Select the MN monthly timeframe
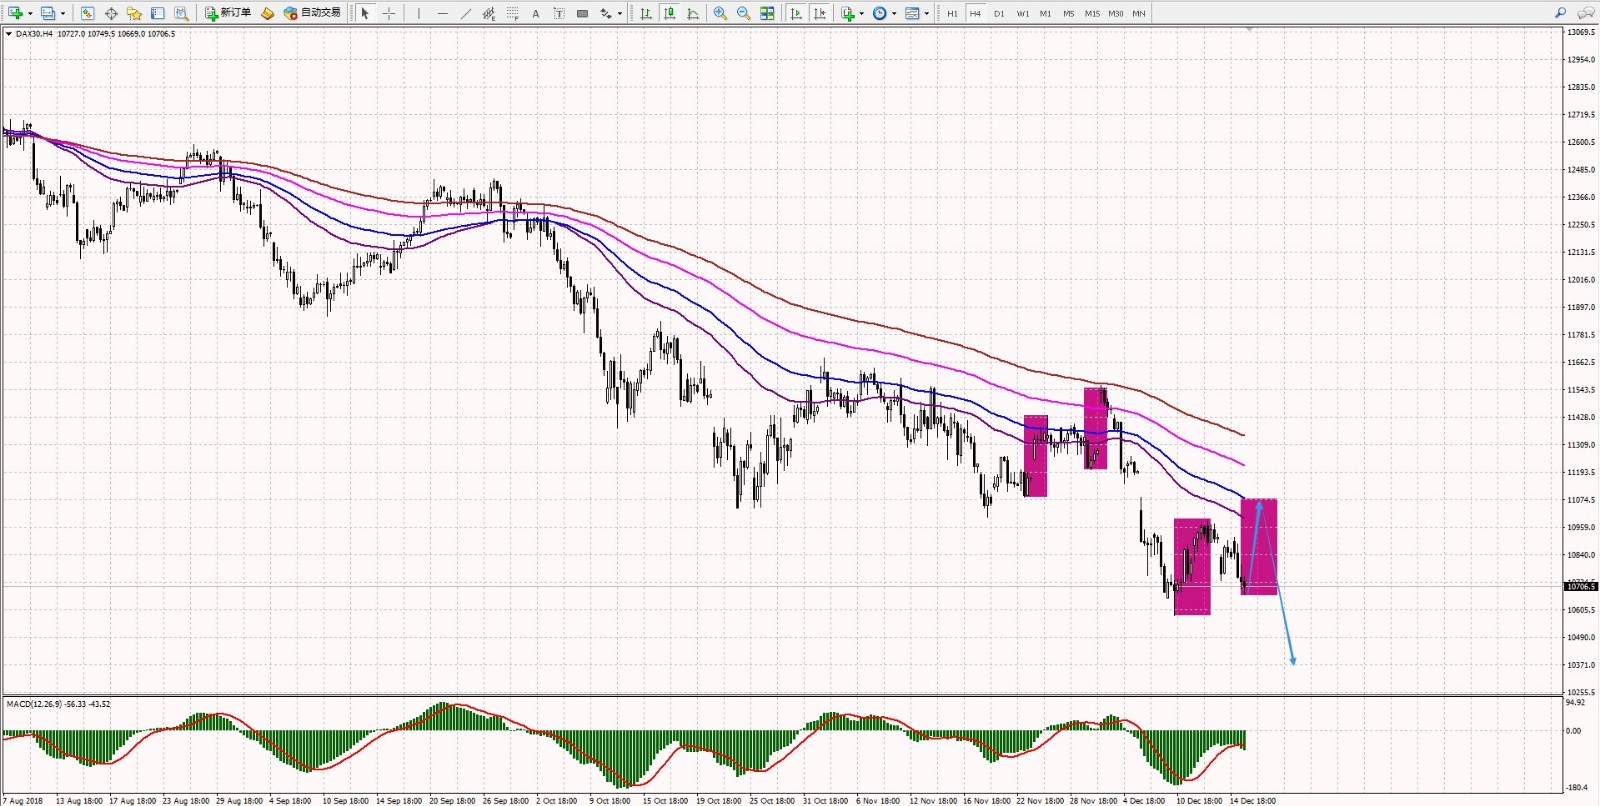Viewport: 1600px width, 806px height. point(1139,13)
